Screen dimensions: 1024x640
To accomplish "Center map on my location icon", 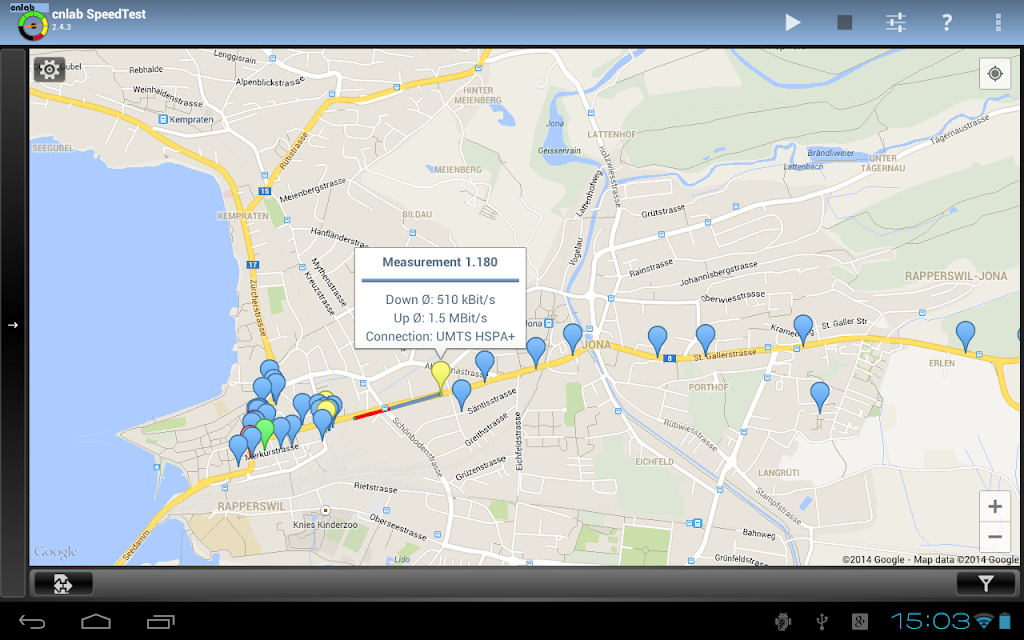I will [995, 73].
